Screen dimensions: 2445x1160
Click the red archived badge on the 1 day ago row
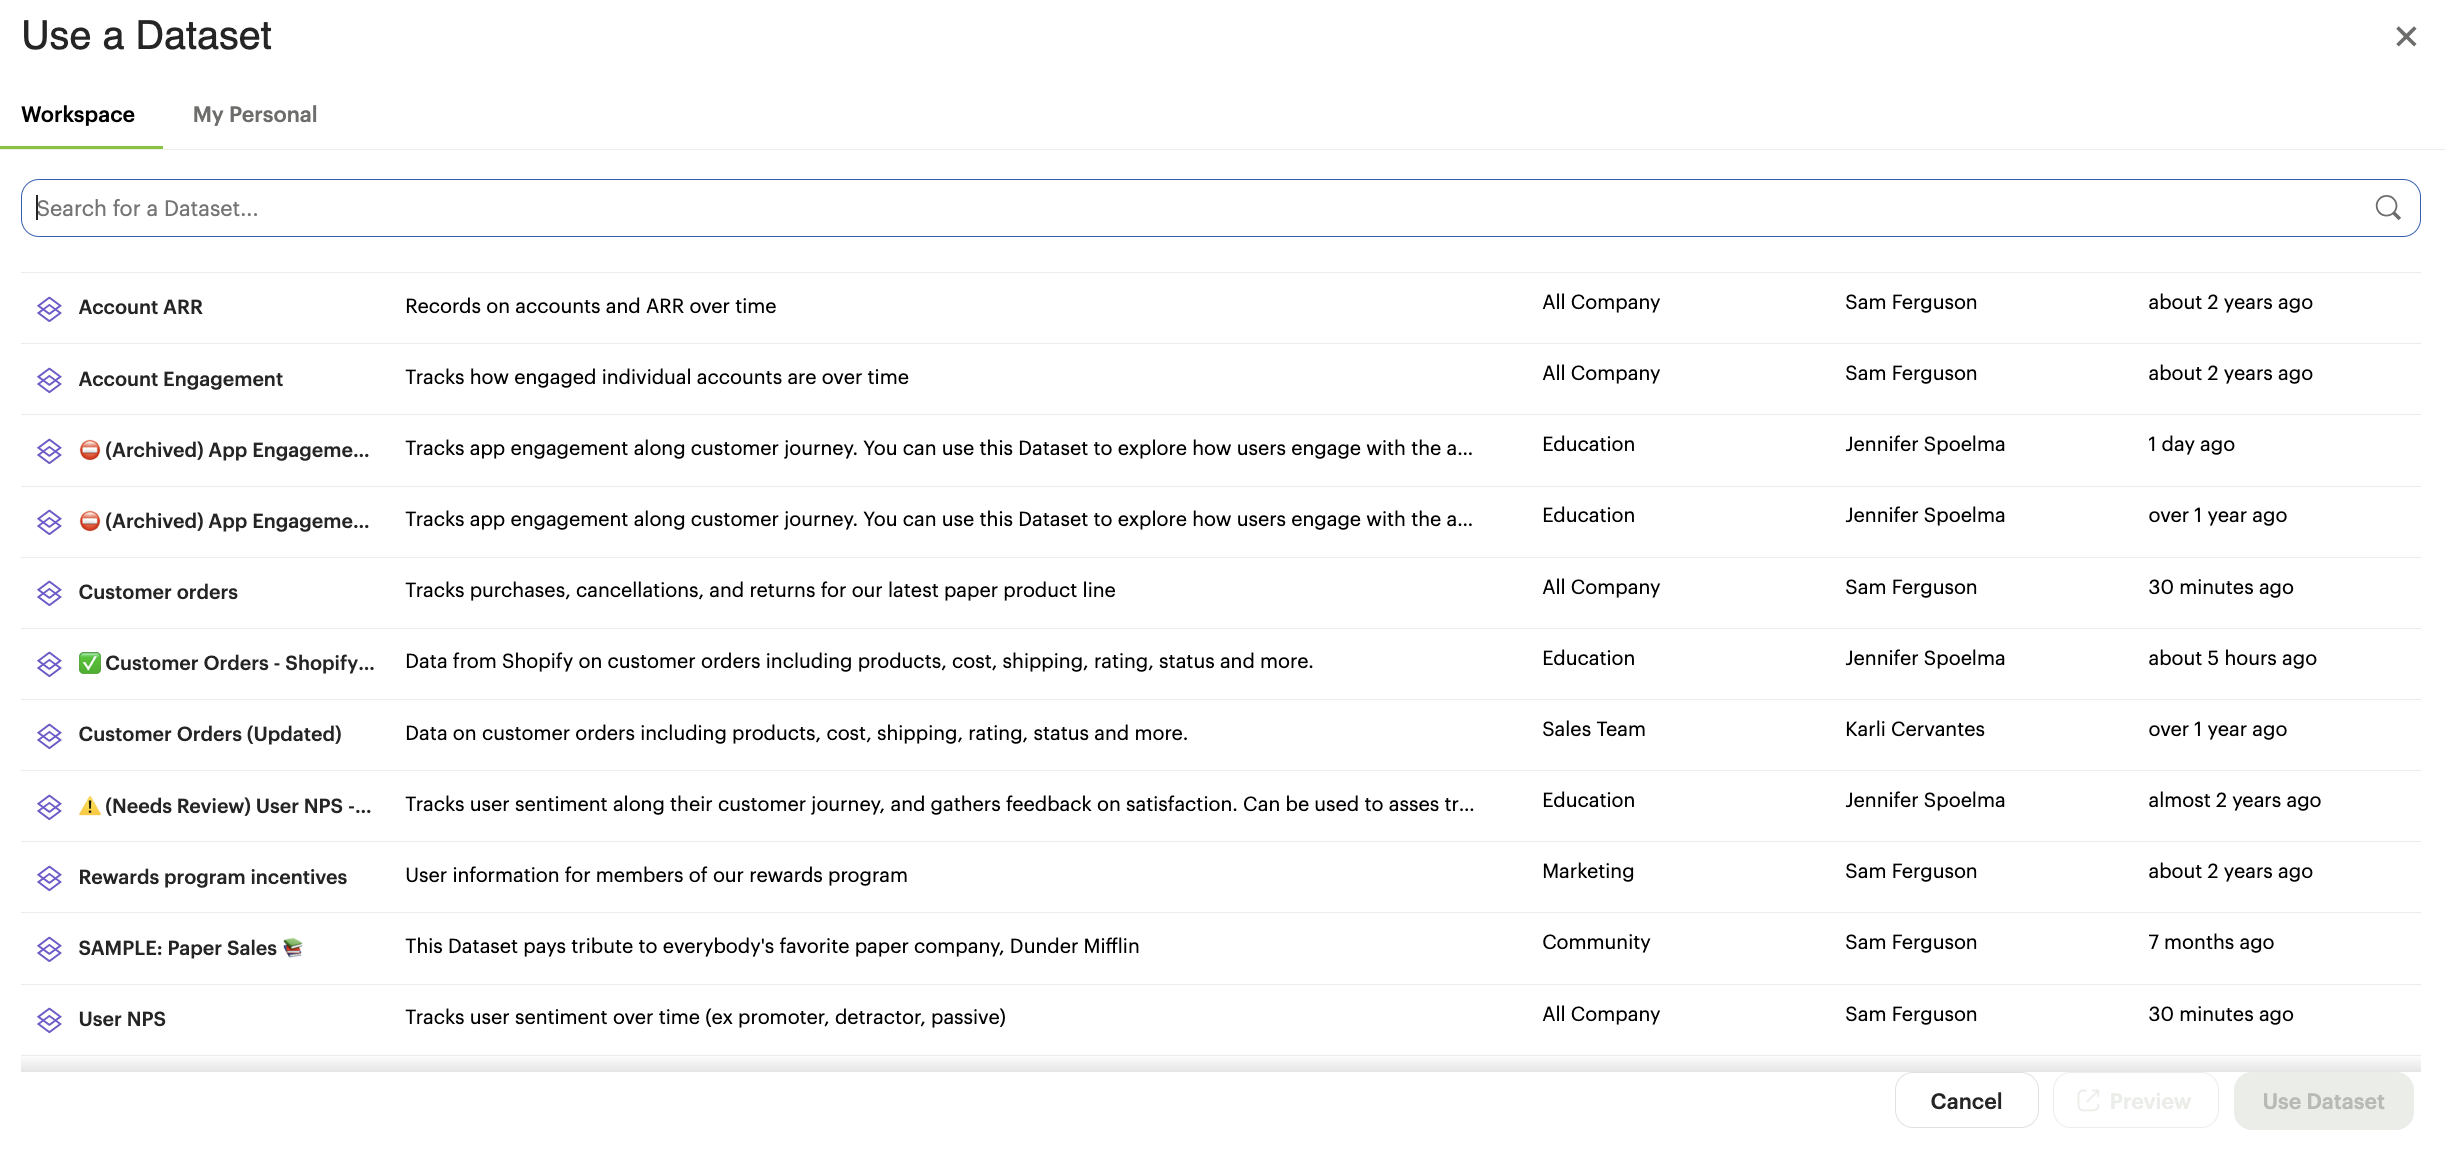pos(89,450)
